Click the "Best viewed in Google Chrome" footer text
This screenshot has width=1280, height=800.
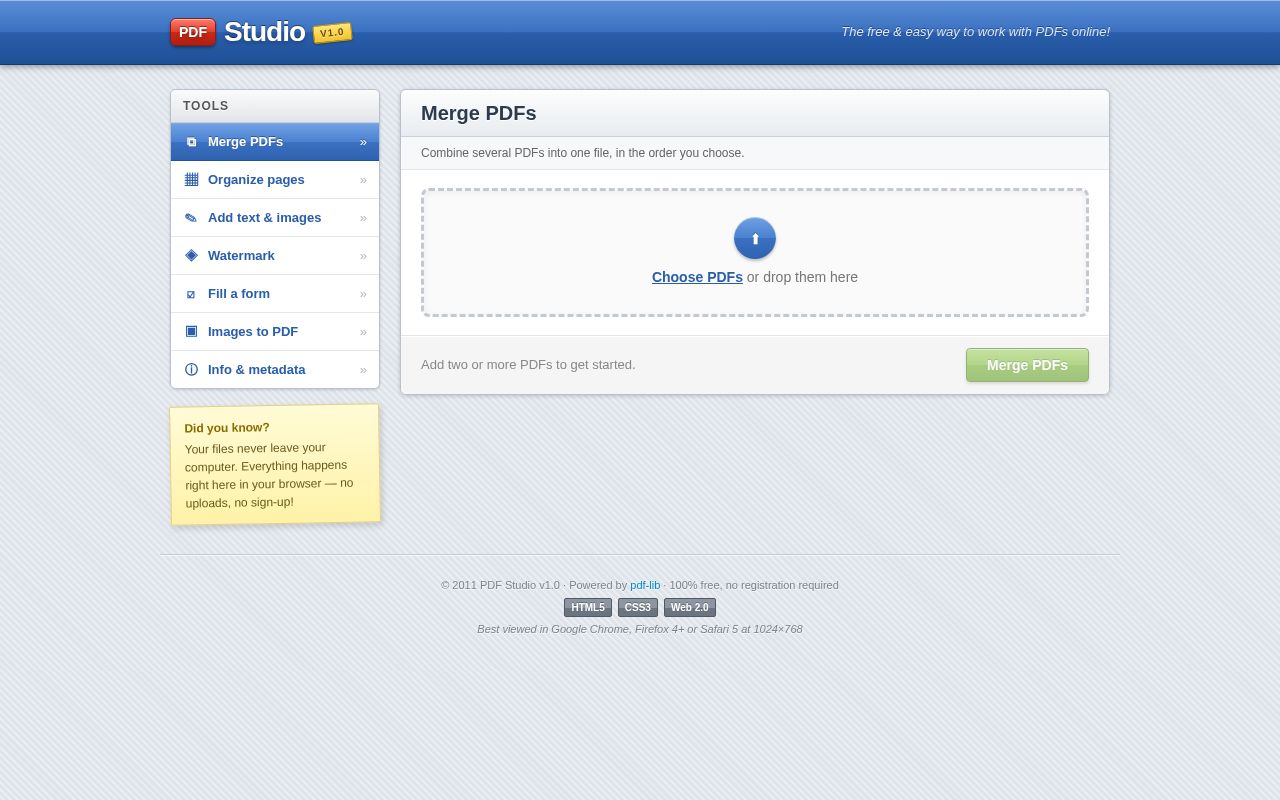[640, 629]
